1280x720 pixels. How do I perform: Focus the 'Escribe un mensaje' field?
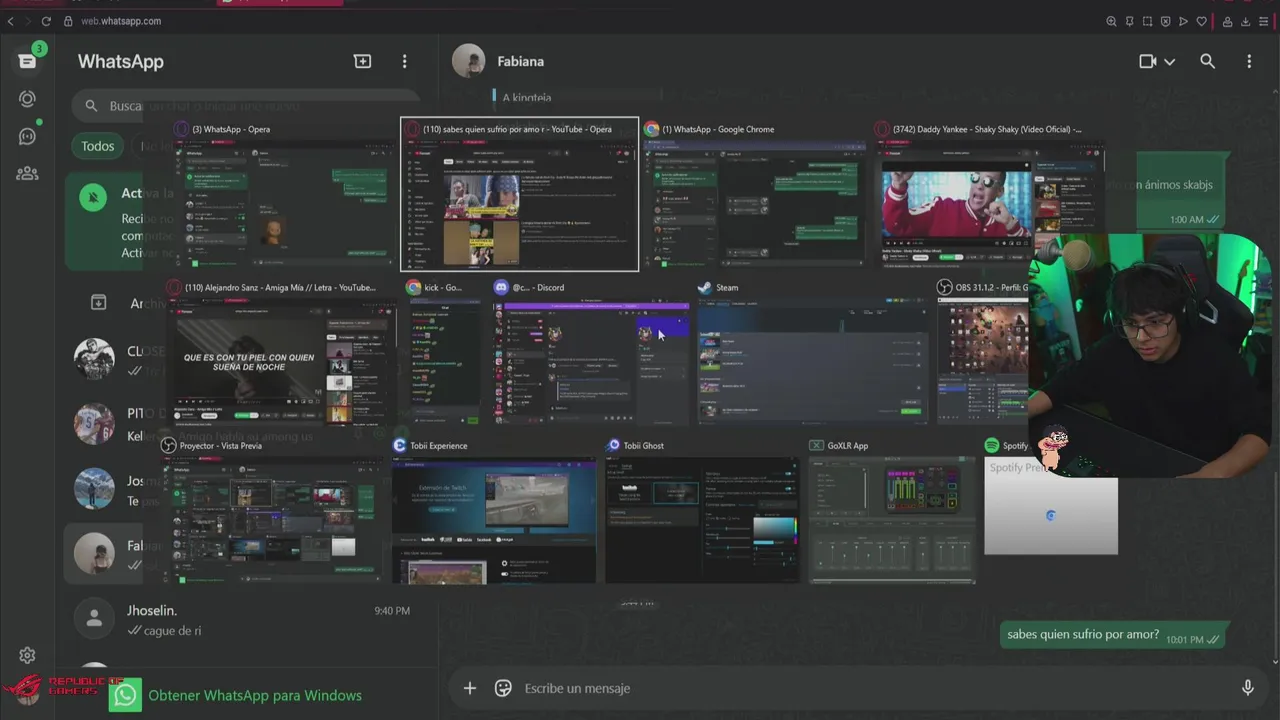(x=870, y=688)
